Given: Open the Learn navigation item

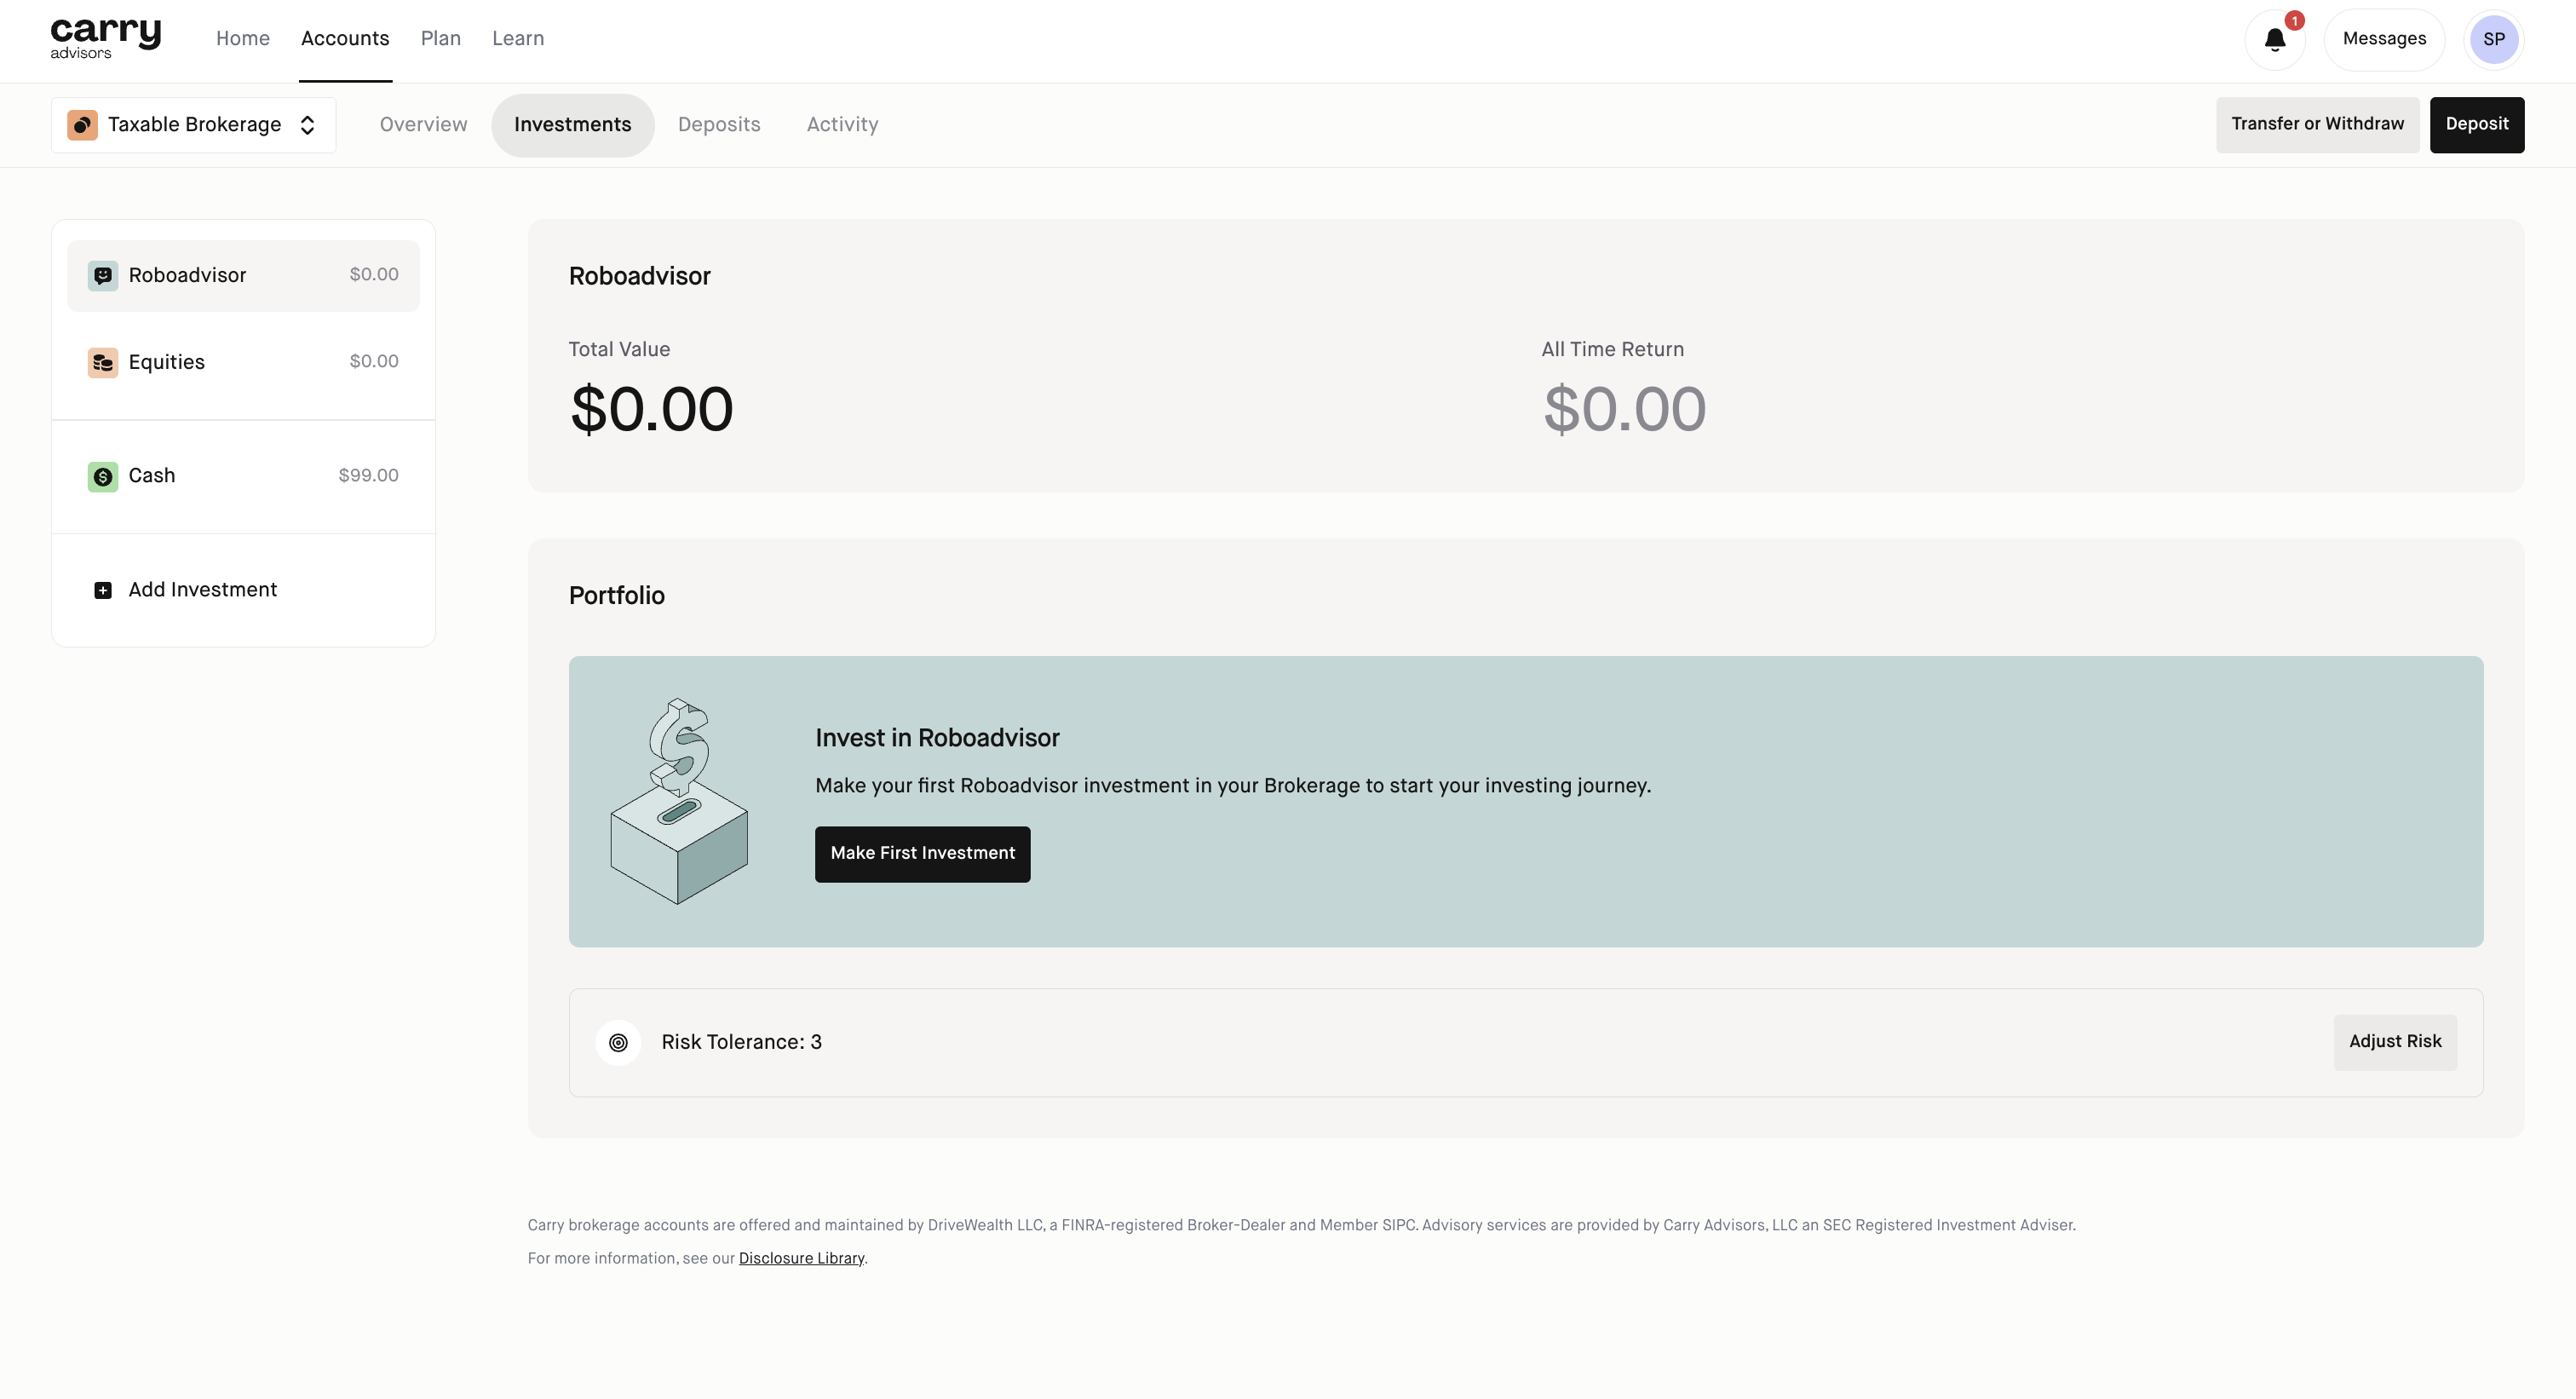Looking at the screenshot, I should [x=518, y=38].
